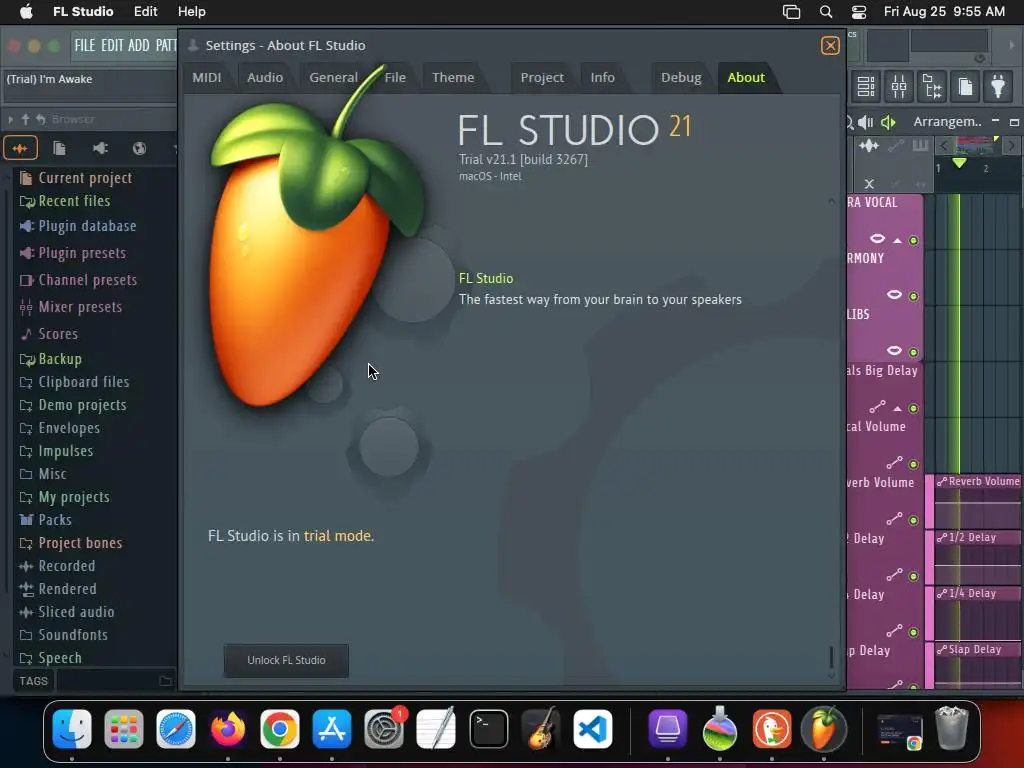Click the playlist magnifier zoom icon
1024x768 pixels.
(x=849, y=122)
